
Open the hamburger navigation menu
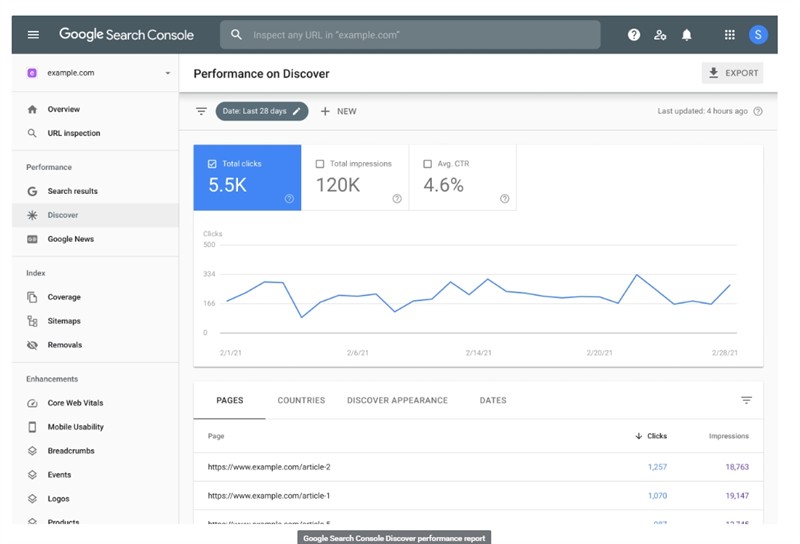click(33, 35)
